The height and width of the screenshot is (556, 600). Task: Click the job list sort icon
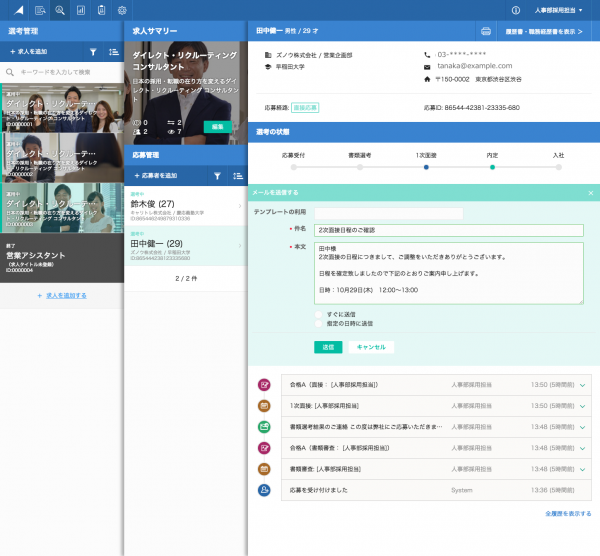(114, 52)
